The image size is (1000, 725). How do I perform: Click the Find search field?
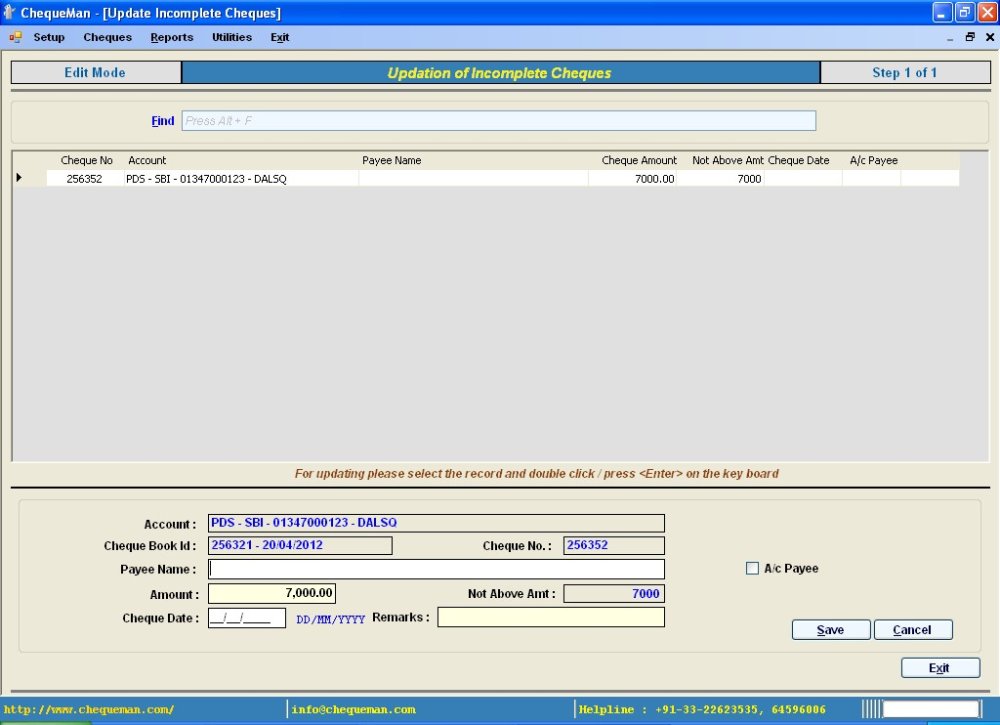pos(498,120)
